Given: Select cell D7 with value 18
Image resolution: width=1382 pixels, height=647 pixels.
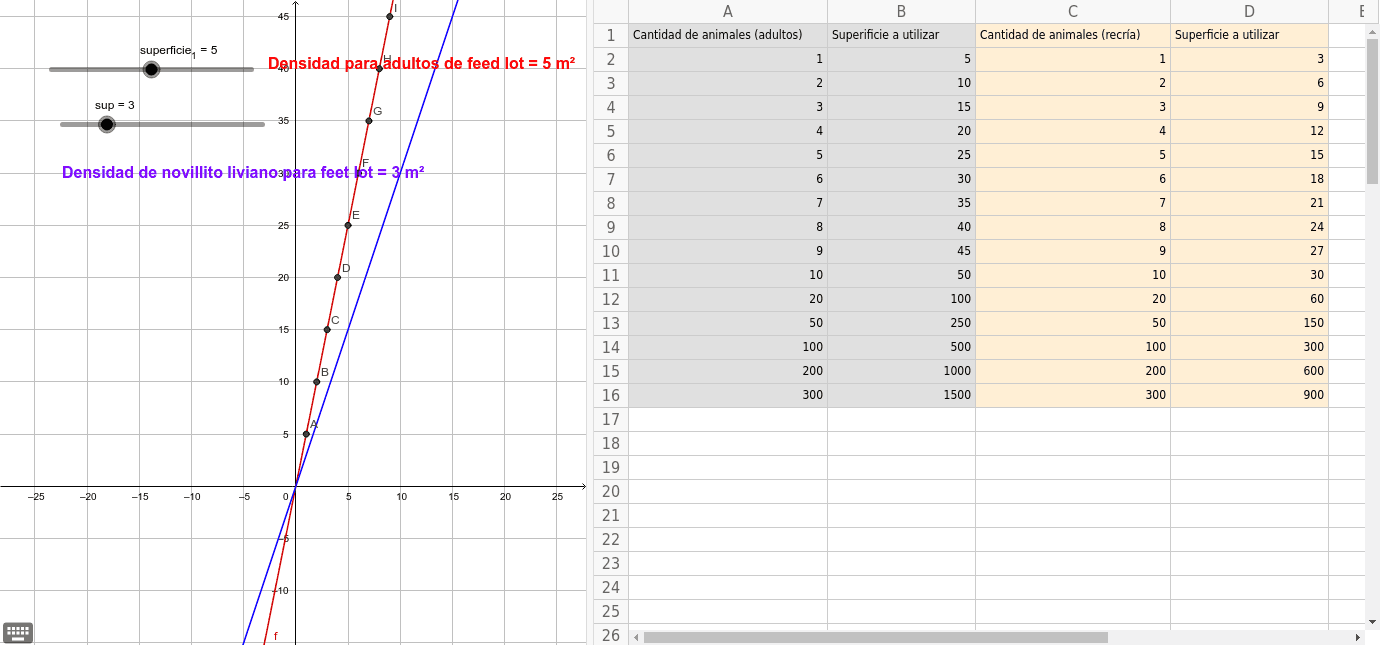Looking at the screenshot, I should (1249, 179).
